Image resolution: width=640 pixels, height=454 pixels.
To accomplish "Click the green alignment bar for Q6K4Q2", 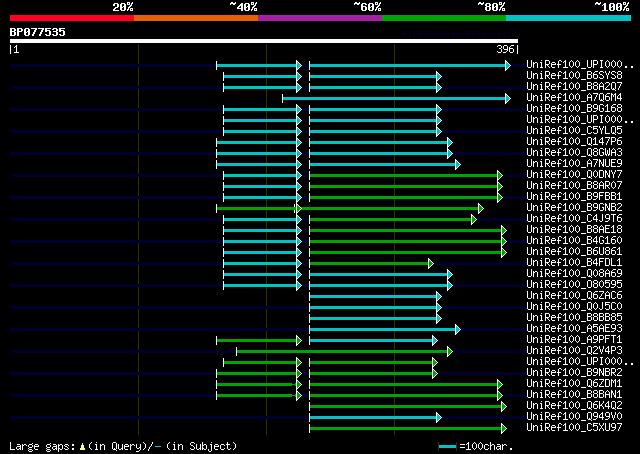I will click(408, 407).
